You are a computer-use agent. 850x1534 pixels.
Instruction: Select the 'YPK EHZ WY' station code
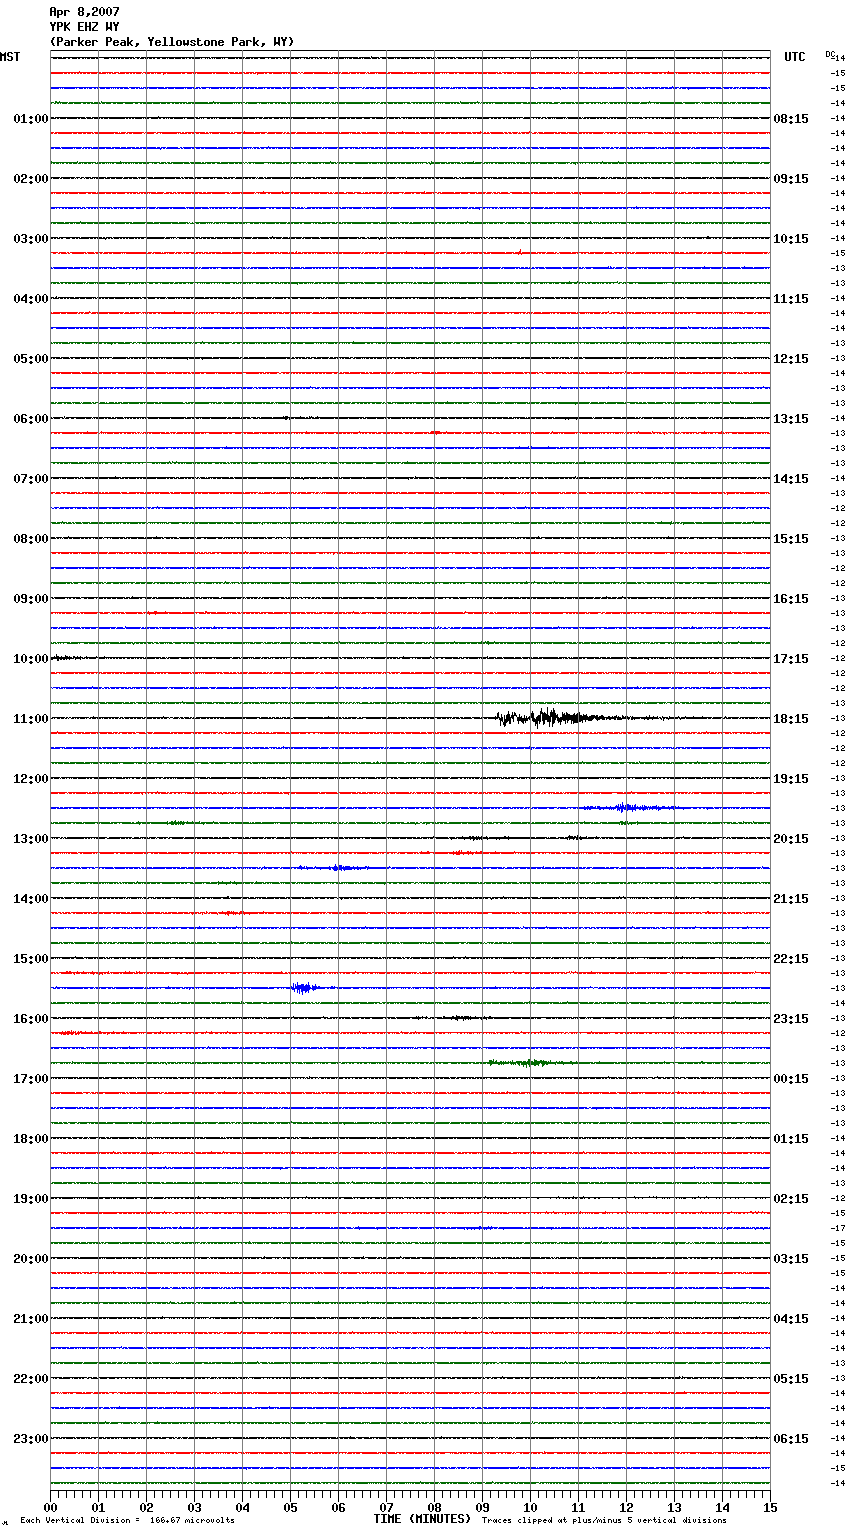[84, 27]
